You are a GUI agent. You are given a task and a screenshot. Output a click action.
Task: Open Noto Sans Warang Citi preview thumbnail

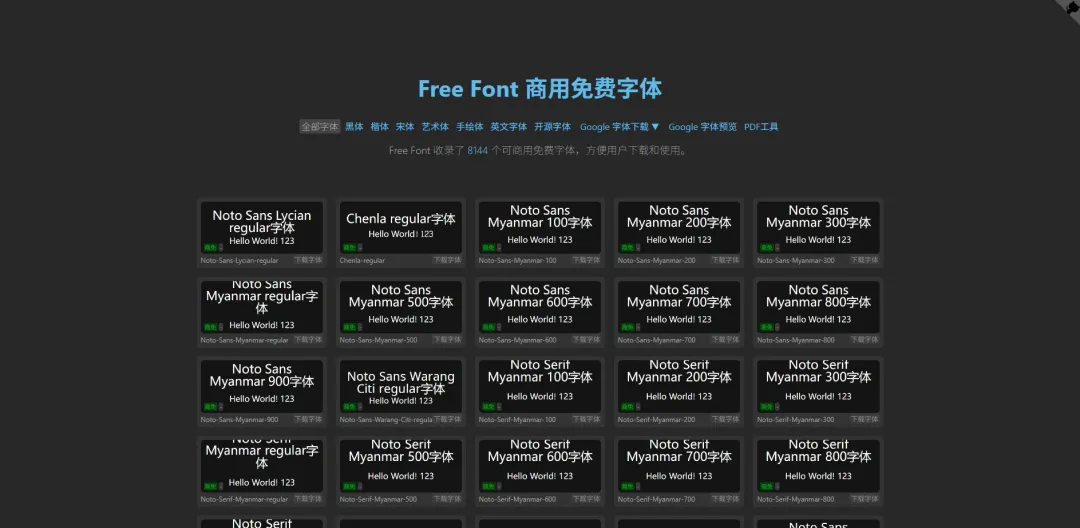(x=401, y=386)
